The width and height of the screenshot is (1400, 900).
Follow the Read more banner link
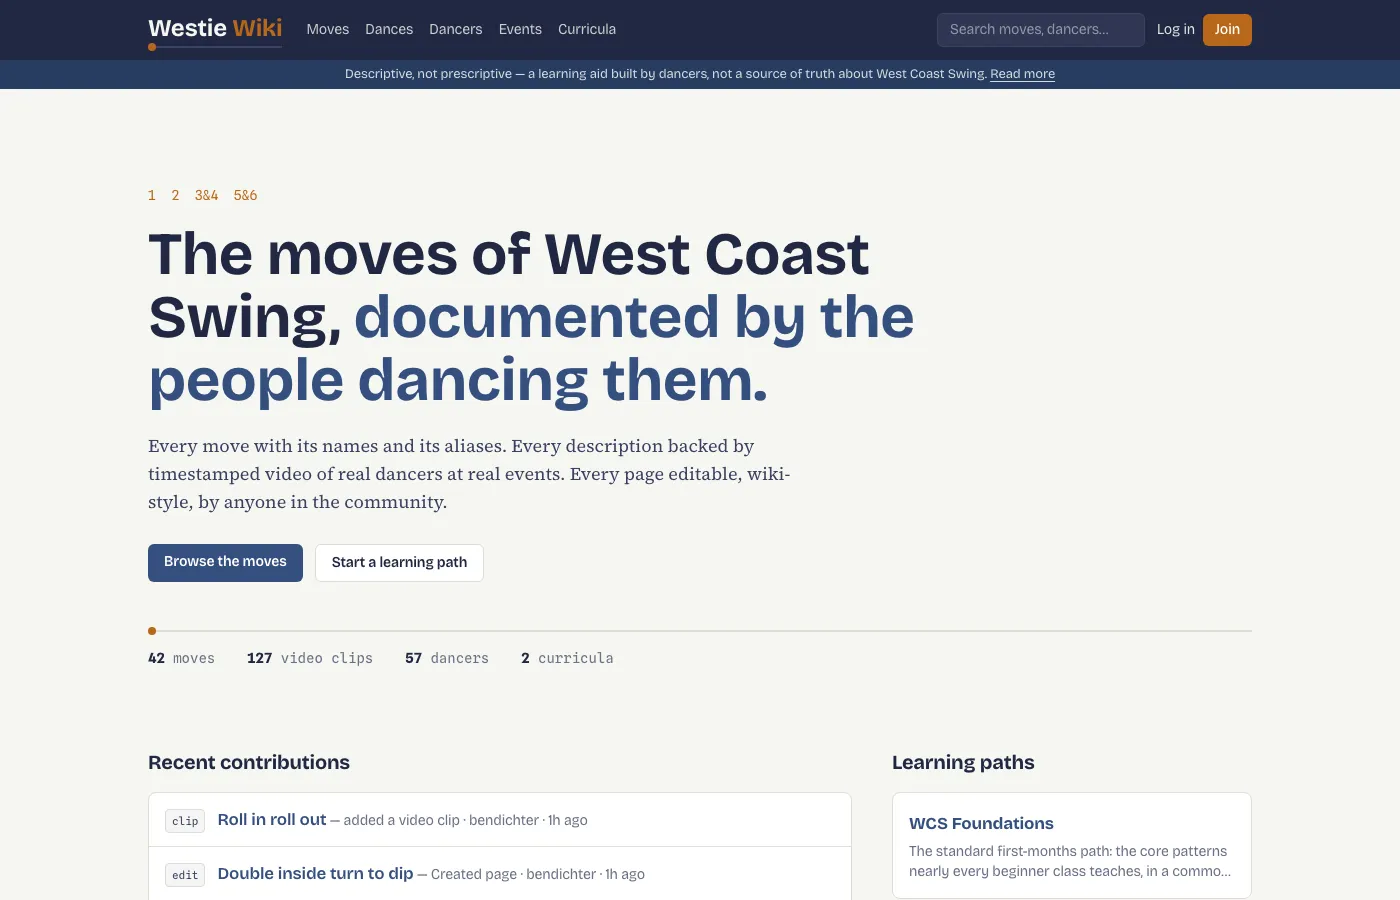[1022, 74]
